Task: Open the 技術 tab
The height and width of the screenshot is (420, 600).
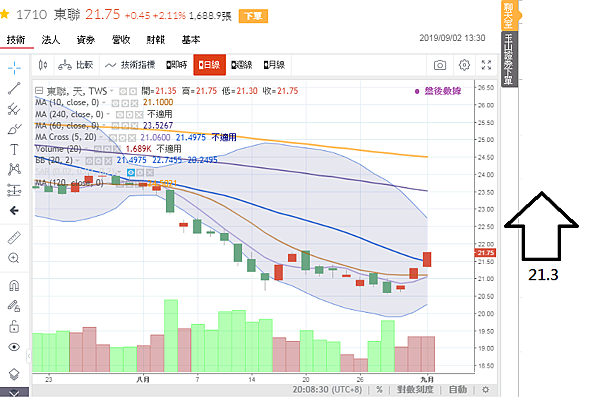Action: 16,40
